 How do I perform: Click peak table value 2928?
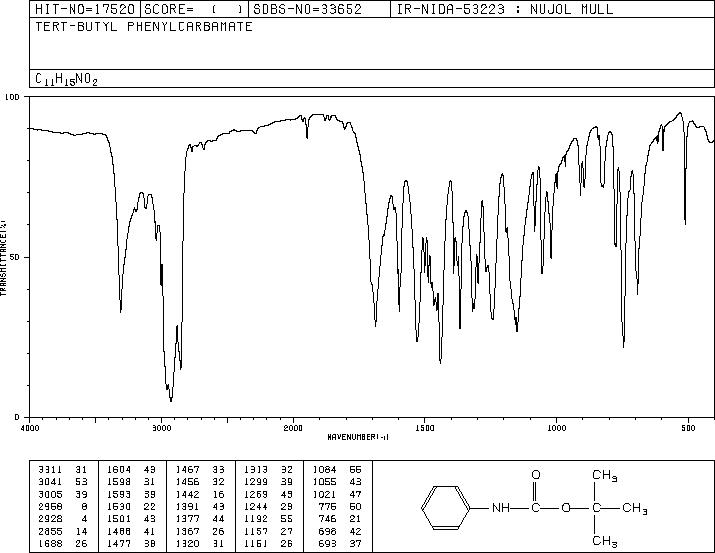point(50,519)
